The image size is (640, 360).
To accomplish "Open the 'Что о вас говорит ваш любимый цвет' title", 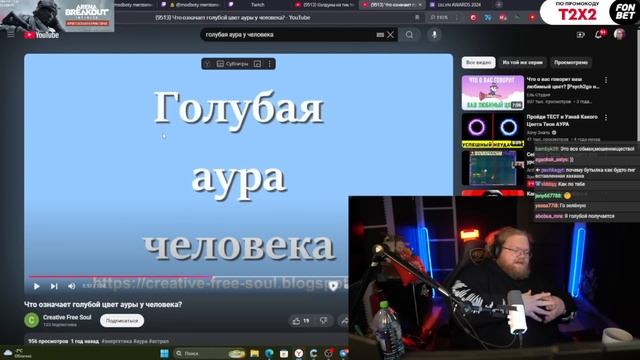I will click(563, 83).
